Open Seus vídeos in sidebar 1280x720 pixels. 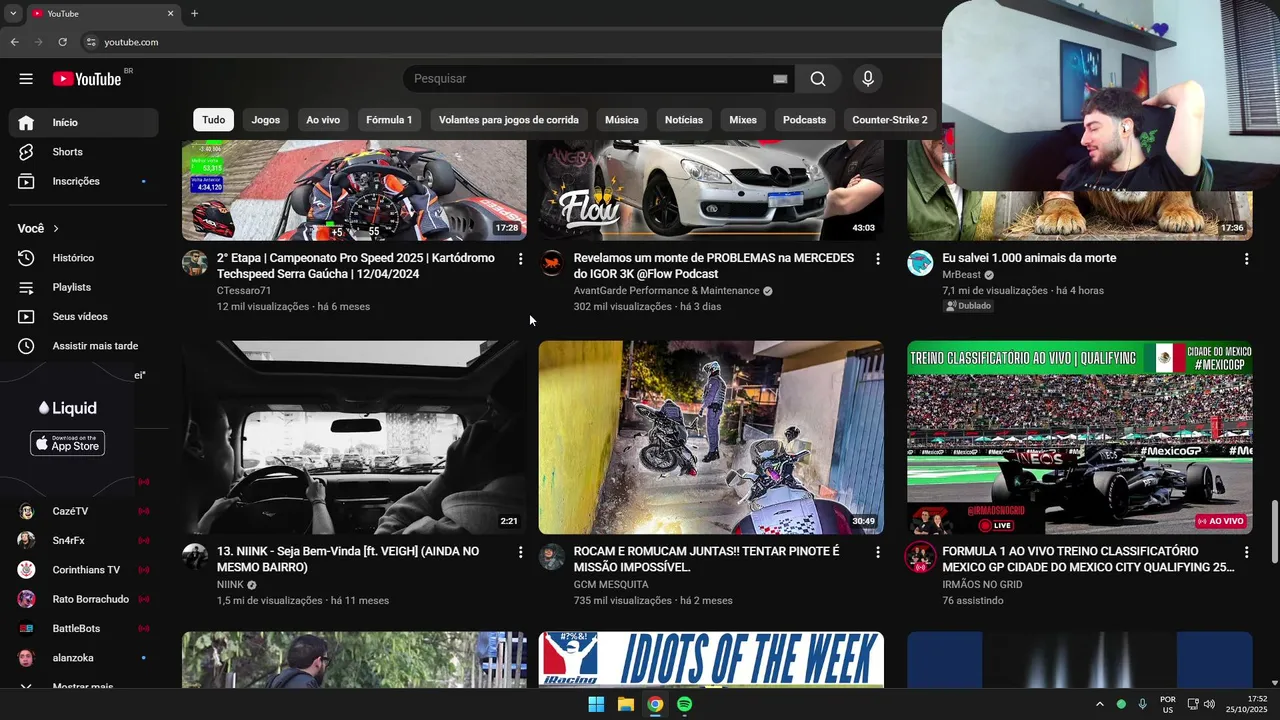point(83,317)
